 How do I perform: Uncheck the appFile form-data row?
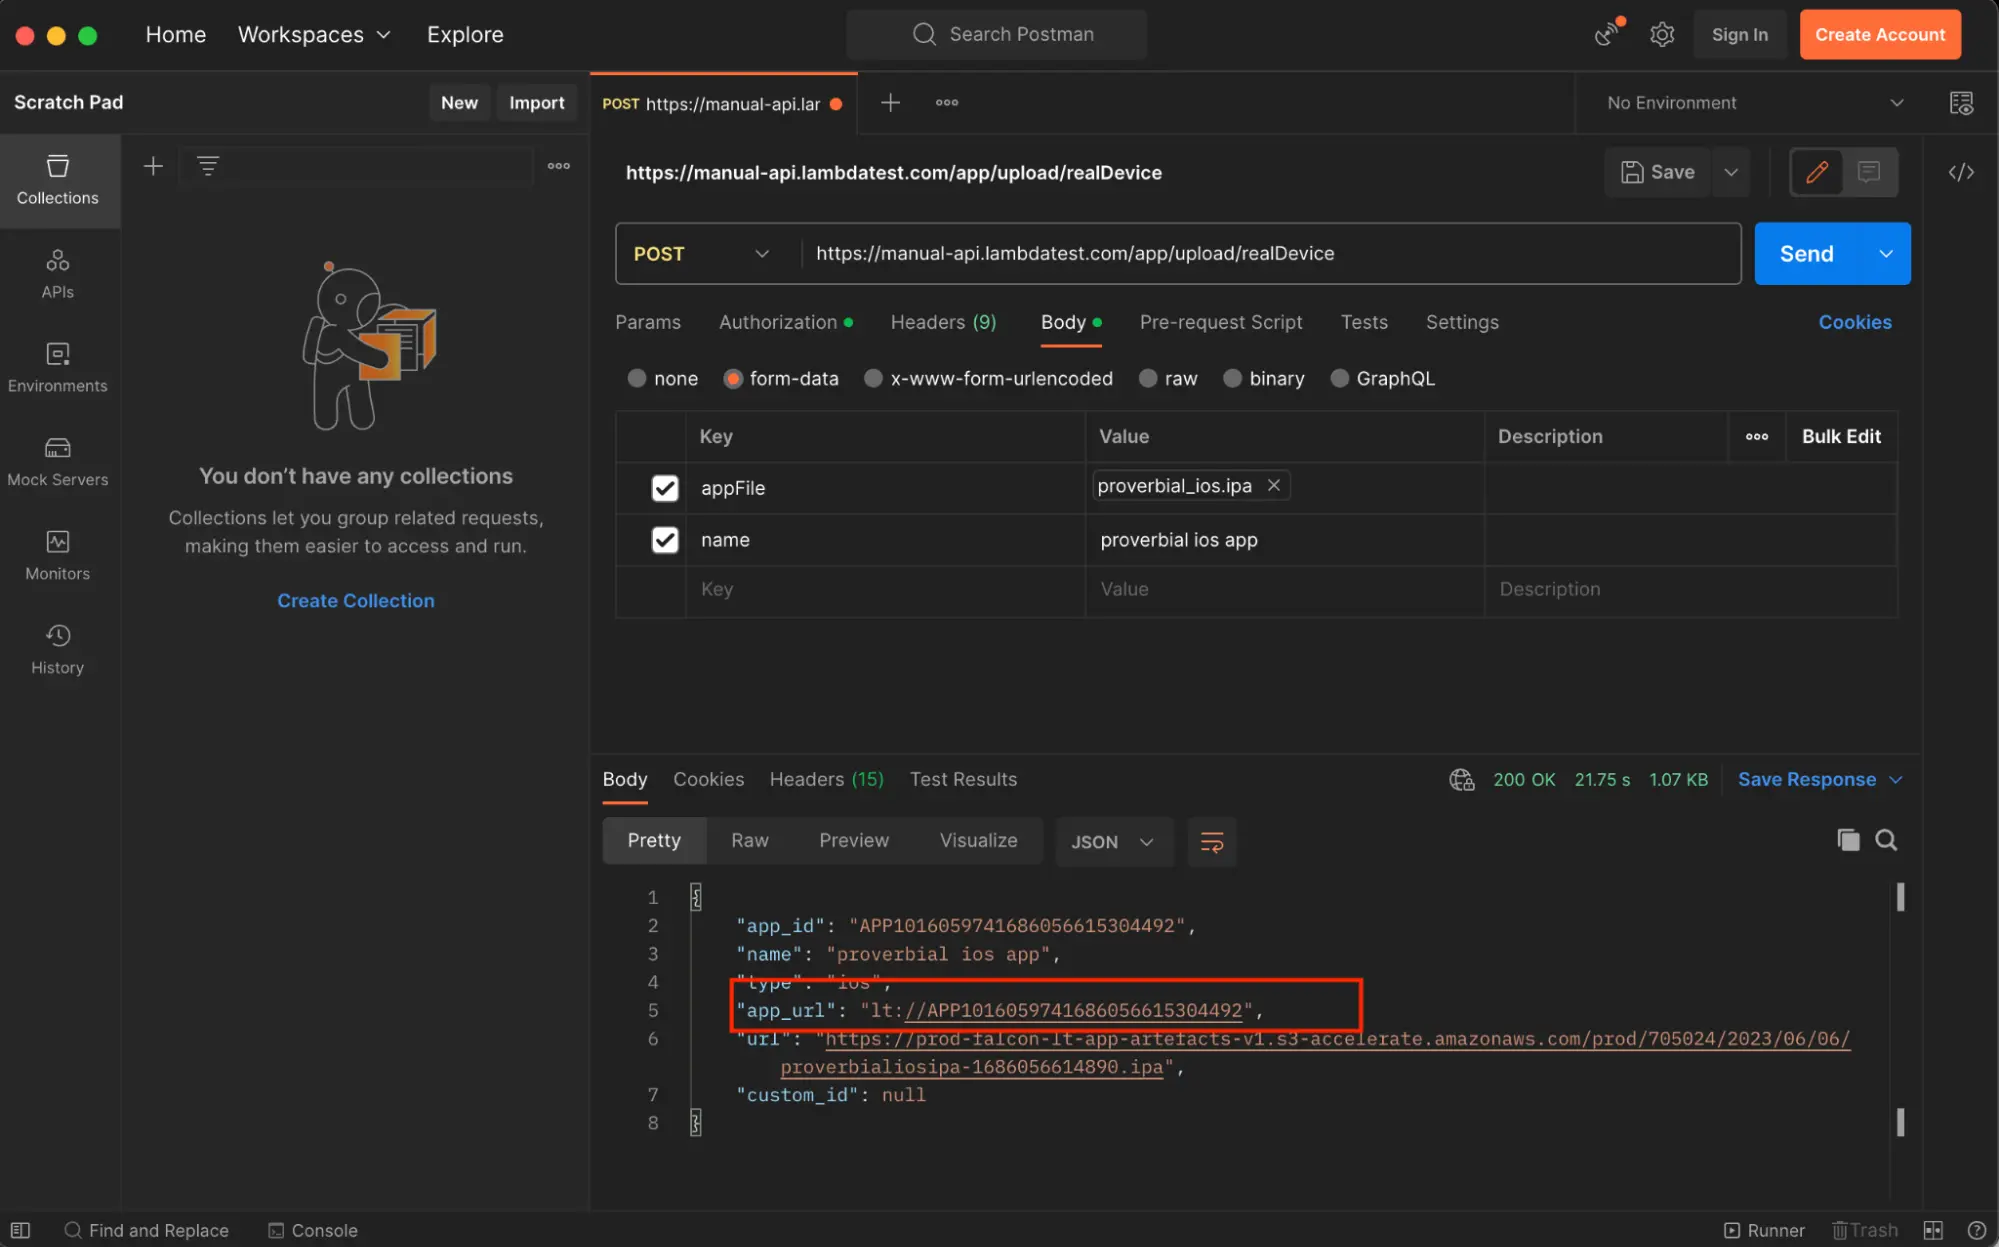(665, 488)
